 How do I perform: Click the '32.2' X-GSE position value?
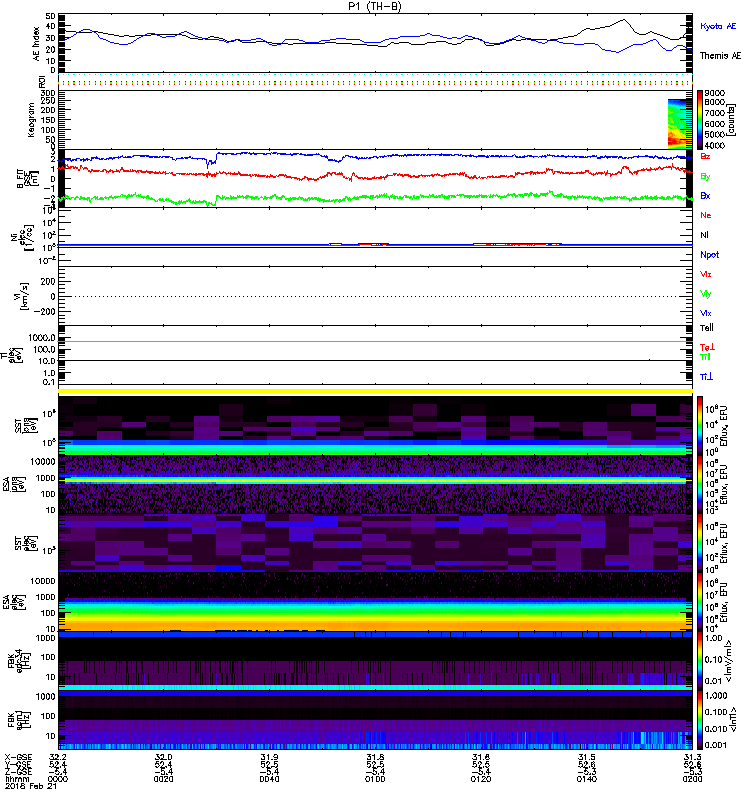58,757
